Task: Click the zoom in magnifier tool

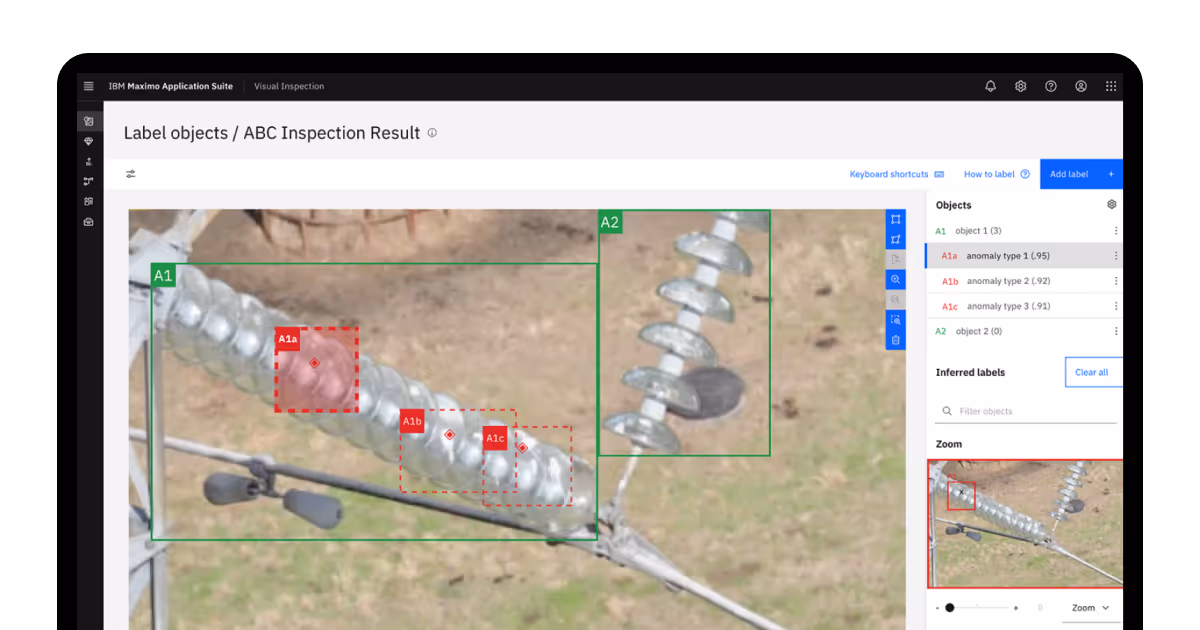Action: [896, 279]
